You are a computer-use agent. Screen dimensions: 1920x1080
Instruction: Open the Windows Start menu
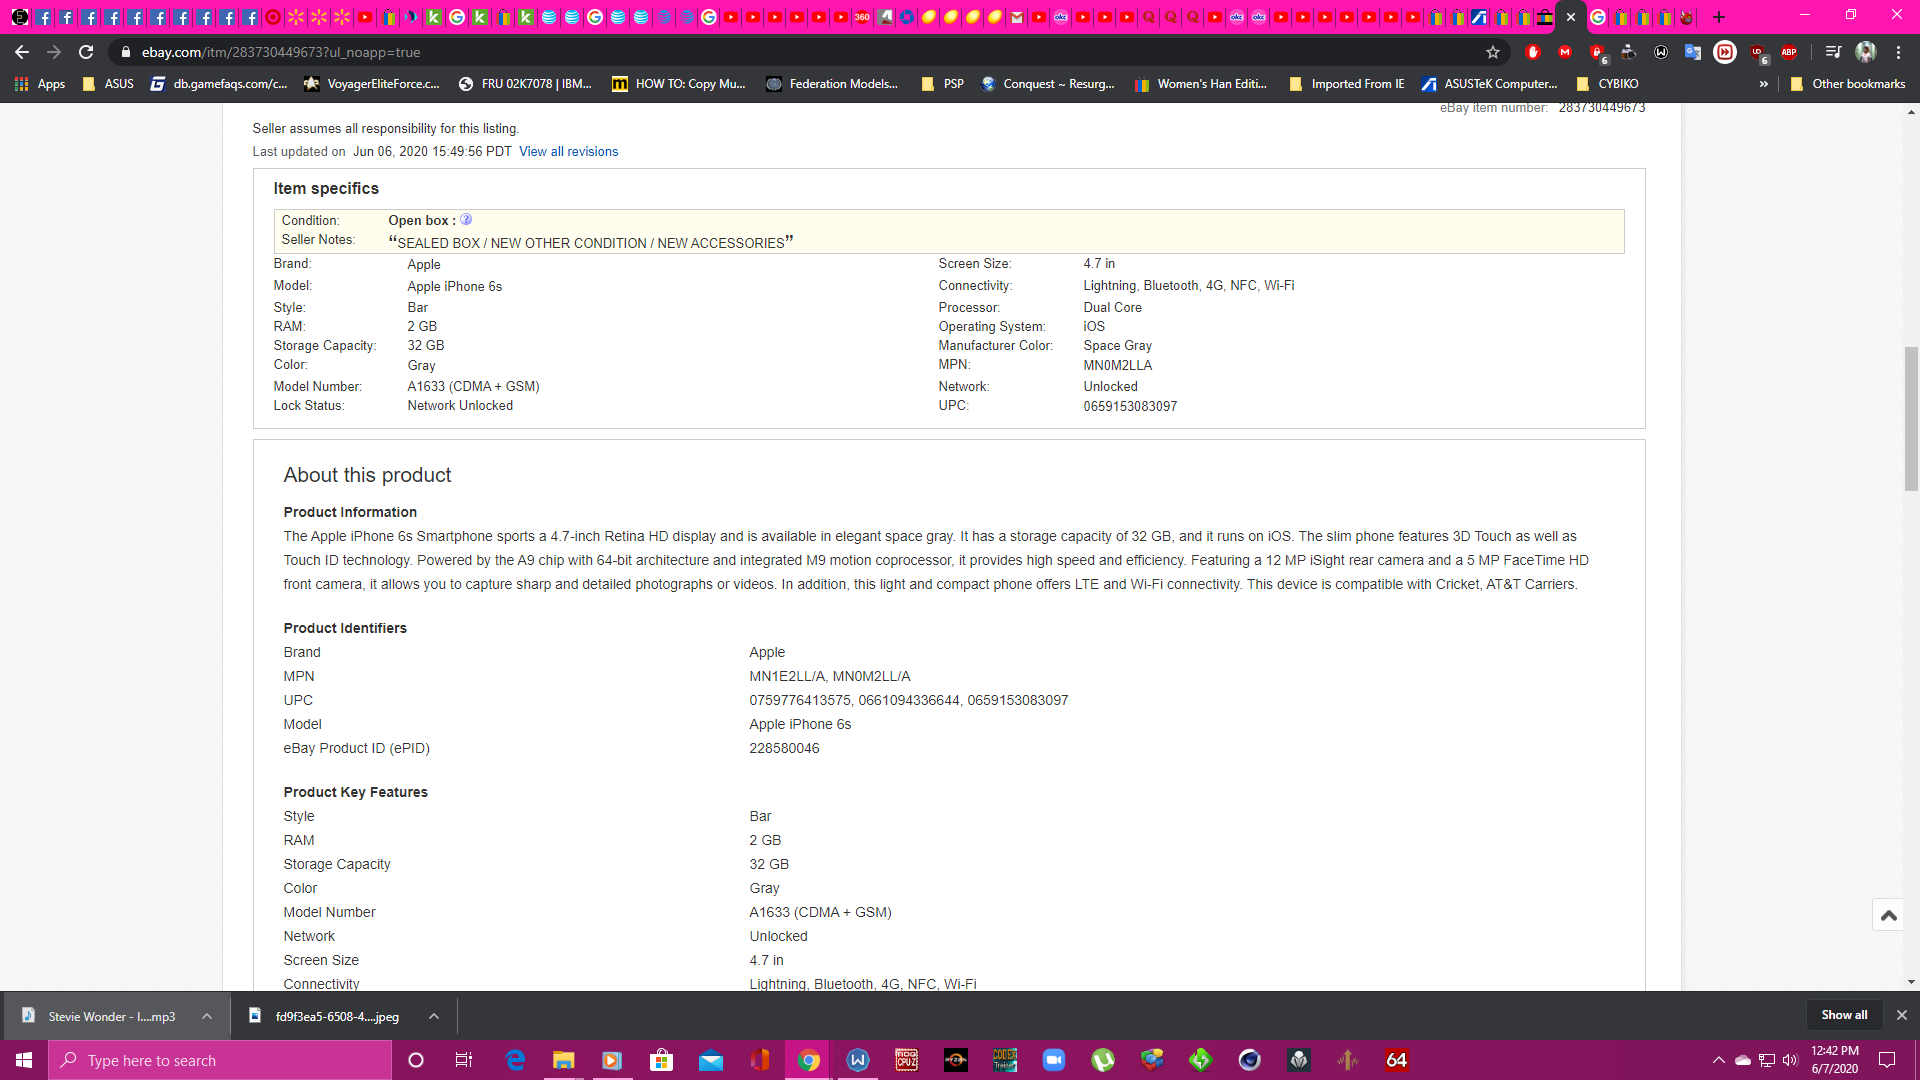24,1060
